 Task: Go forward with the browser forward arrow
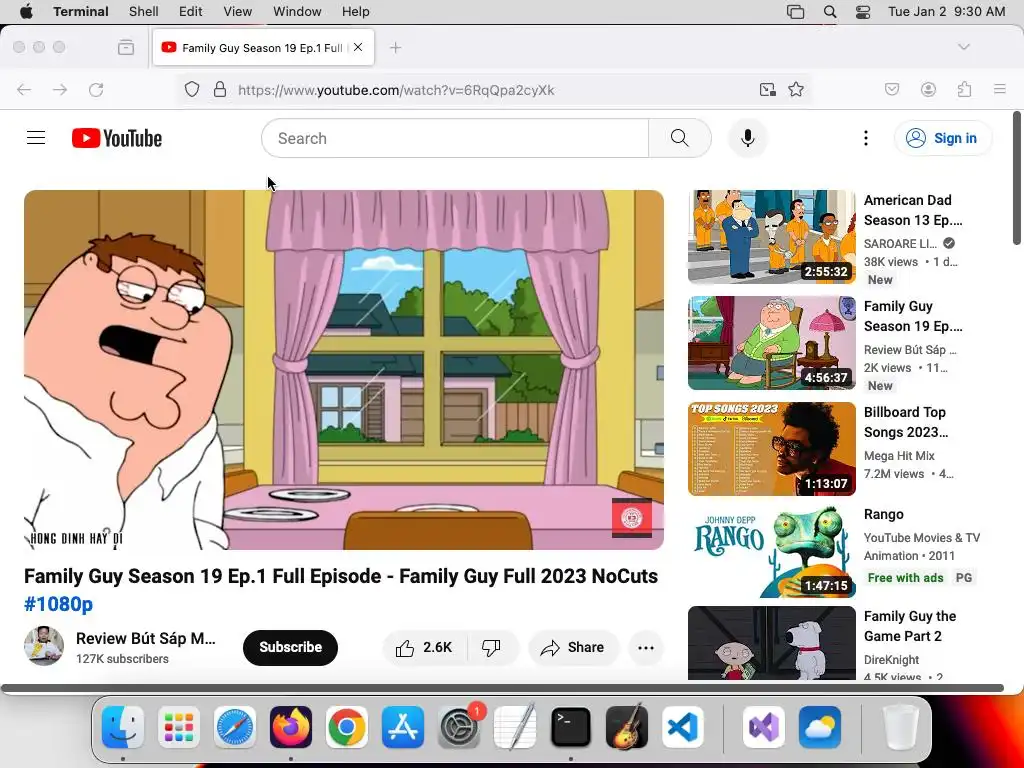pos(60,89)
